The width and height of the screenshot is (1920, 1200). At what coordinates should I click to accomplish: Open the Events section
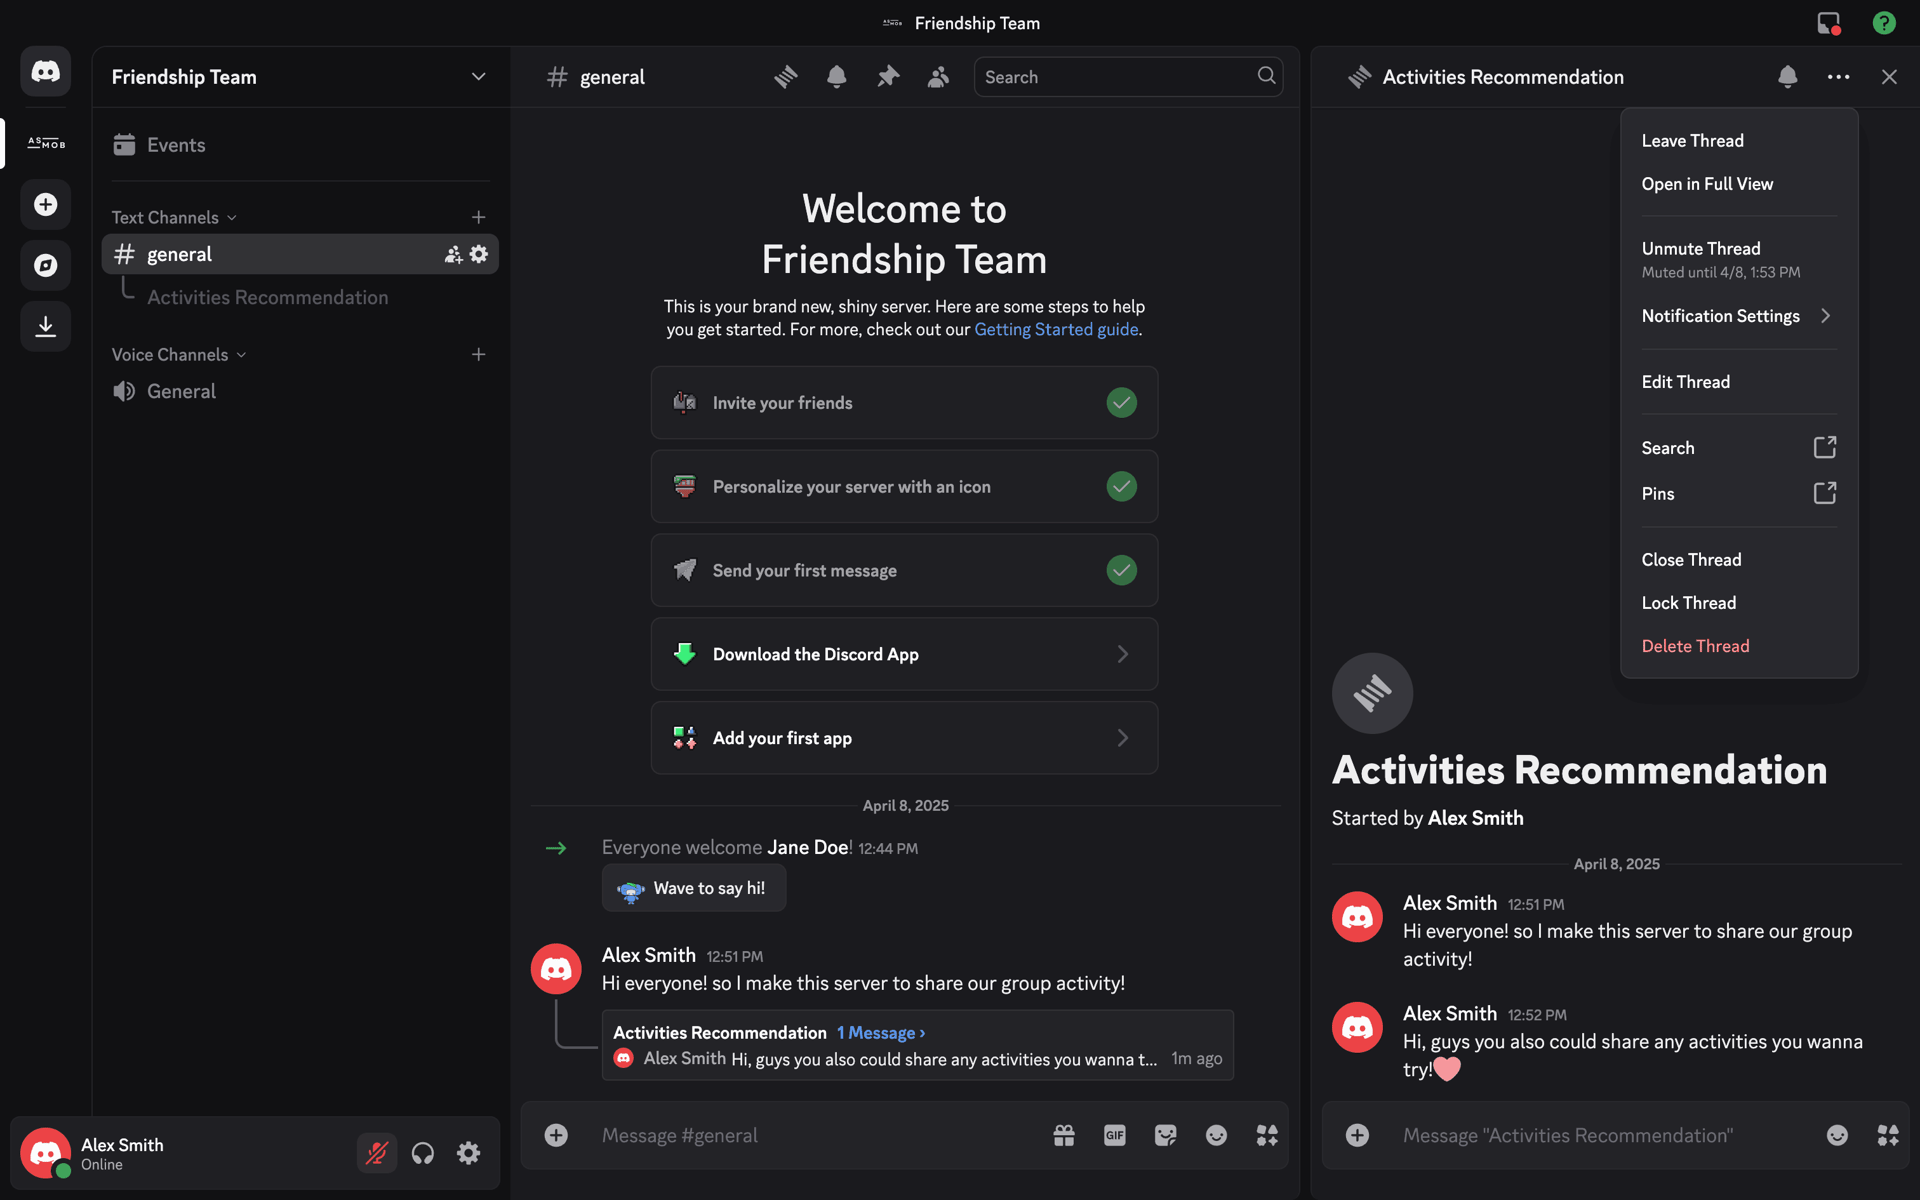click(300, 145)
